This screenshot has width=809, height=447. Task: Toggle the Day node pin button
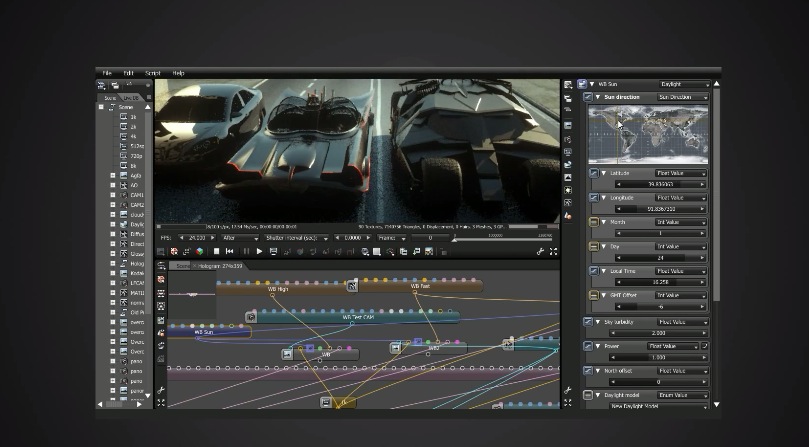(x=594, y=247)
